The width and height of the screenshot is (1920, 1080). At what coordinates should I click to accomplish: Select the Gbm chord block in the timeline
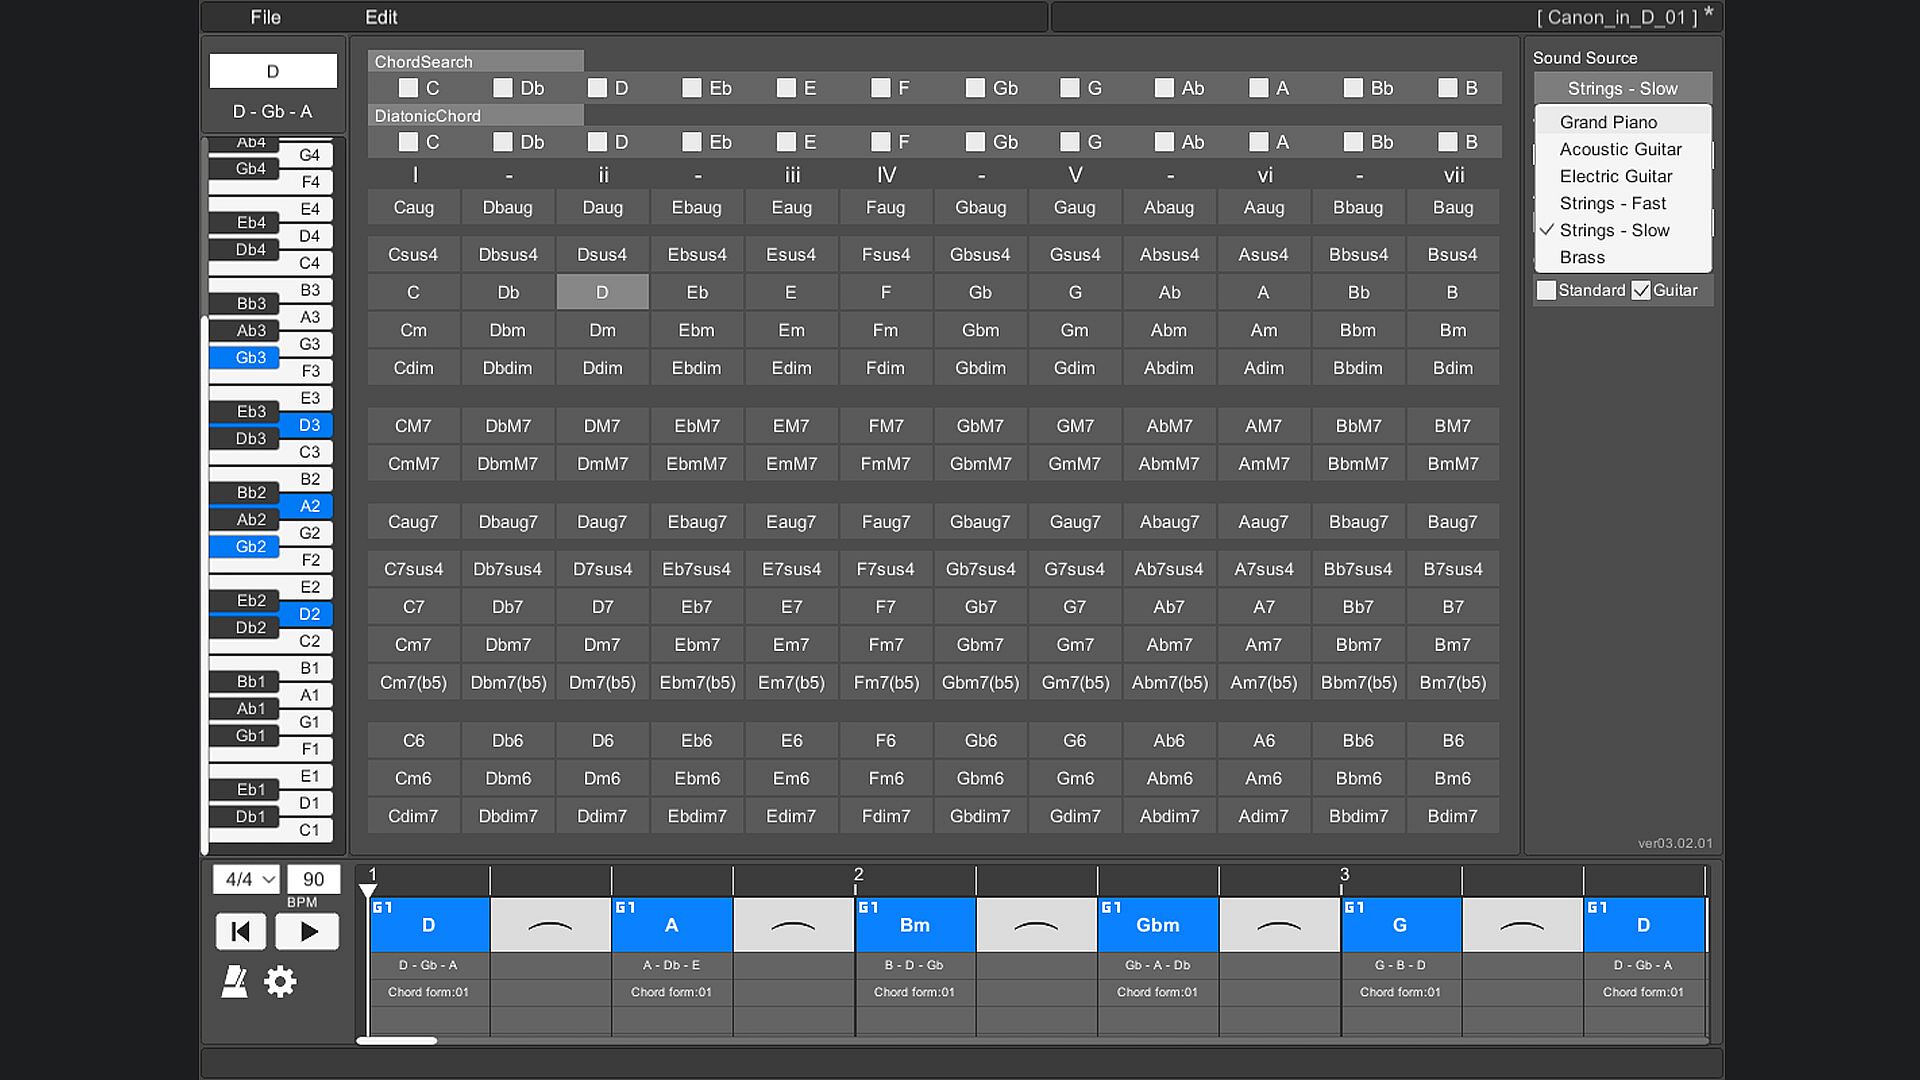click(1157, 926)
